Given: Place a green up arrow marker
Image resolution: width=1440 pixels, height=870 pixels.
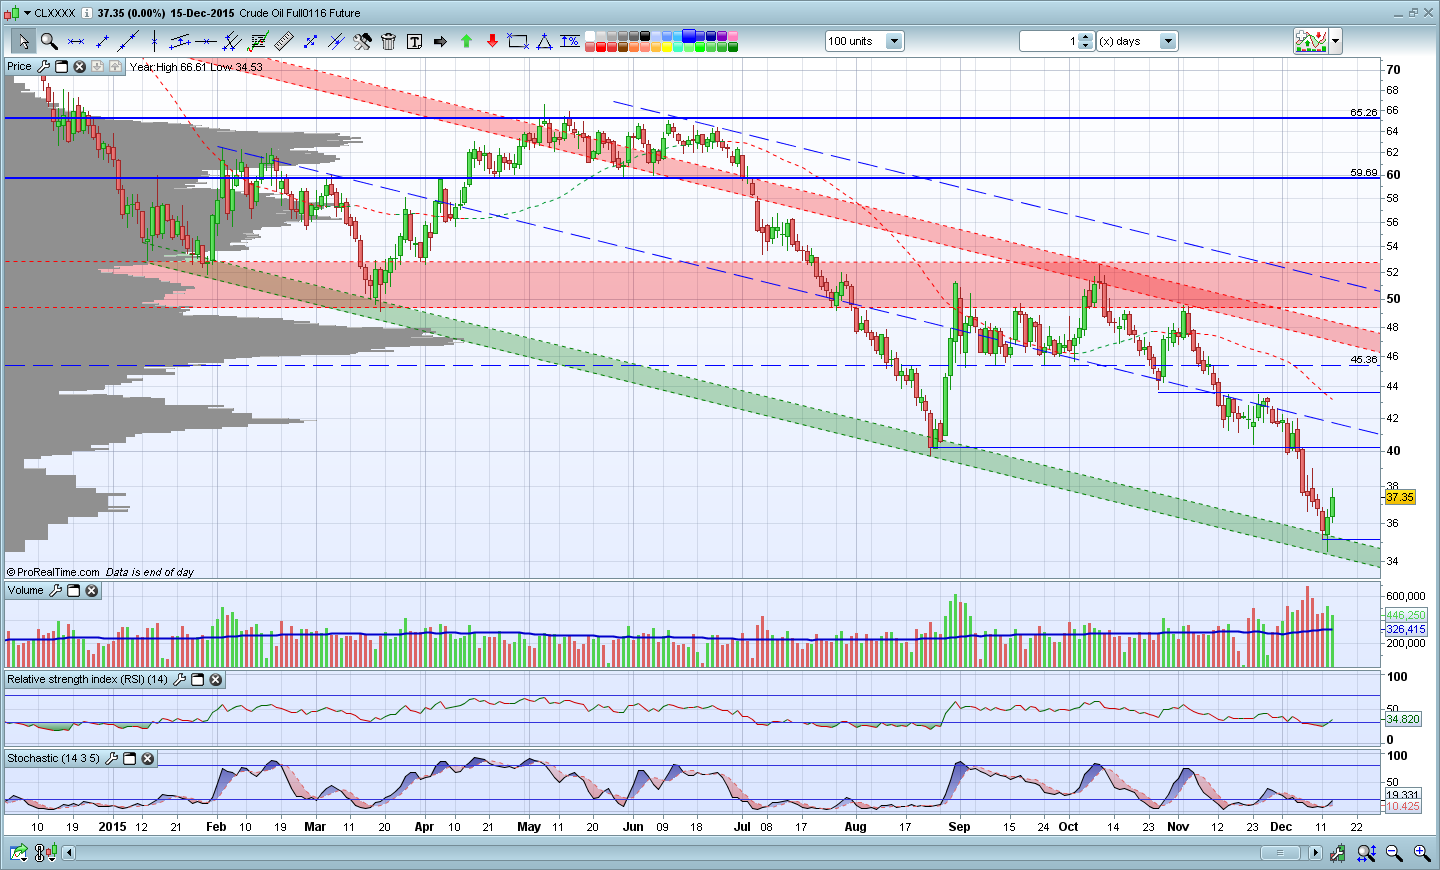Looking at the screenshot, I should [466, 41].
